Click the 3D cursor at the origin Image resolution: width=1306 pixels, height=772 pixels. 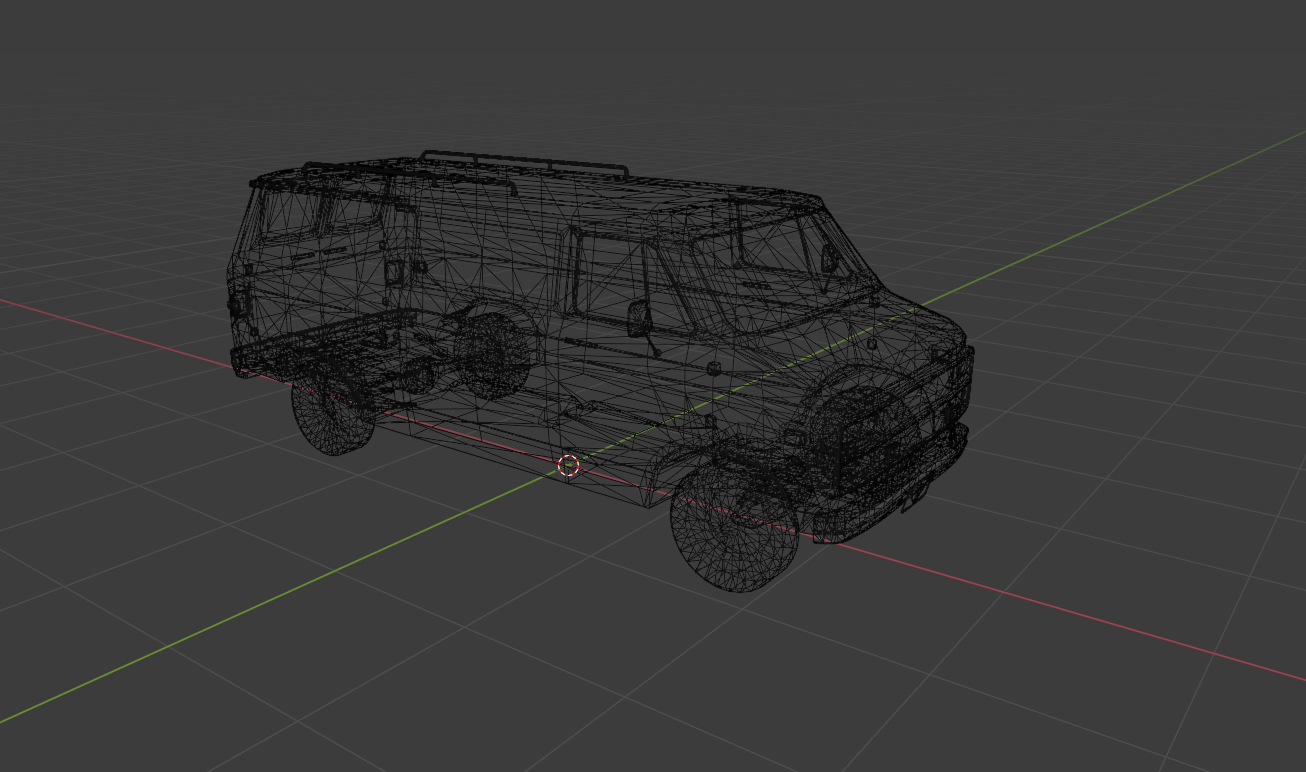click(x=568, y=465)
